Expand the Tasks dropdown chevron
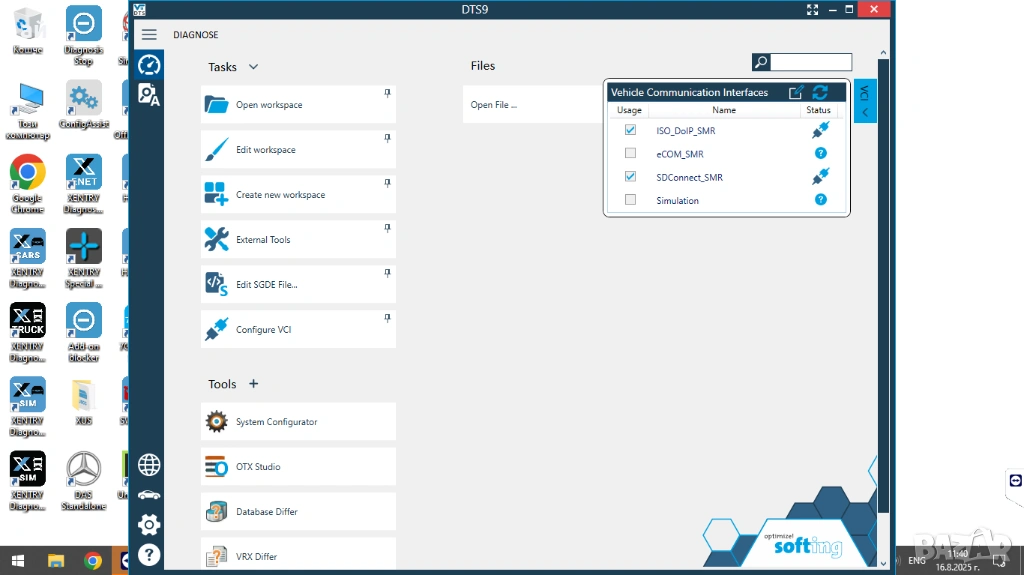 pyautogui.click(x=253, y=67)
